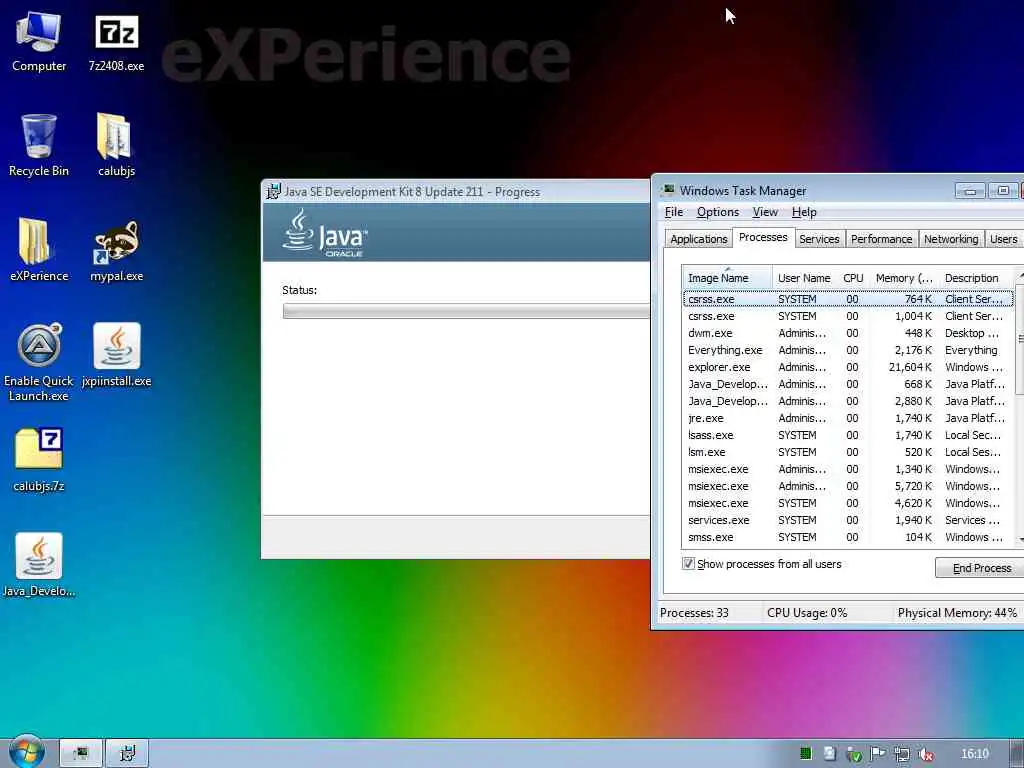Click Java installer taskbar button
Image resolution: width=1024 pixels, height=768 pixels.
[127, 754]
